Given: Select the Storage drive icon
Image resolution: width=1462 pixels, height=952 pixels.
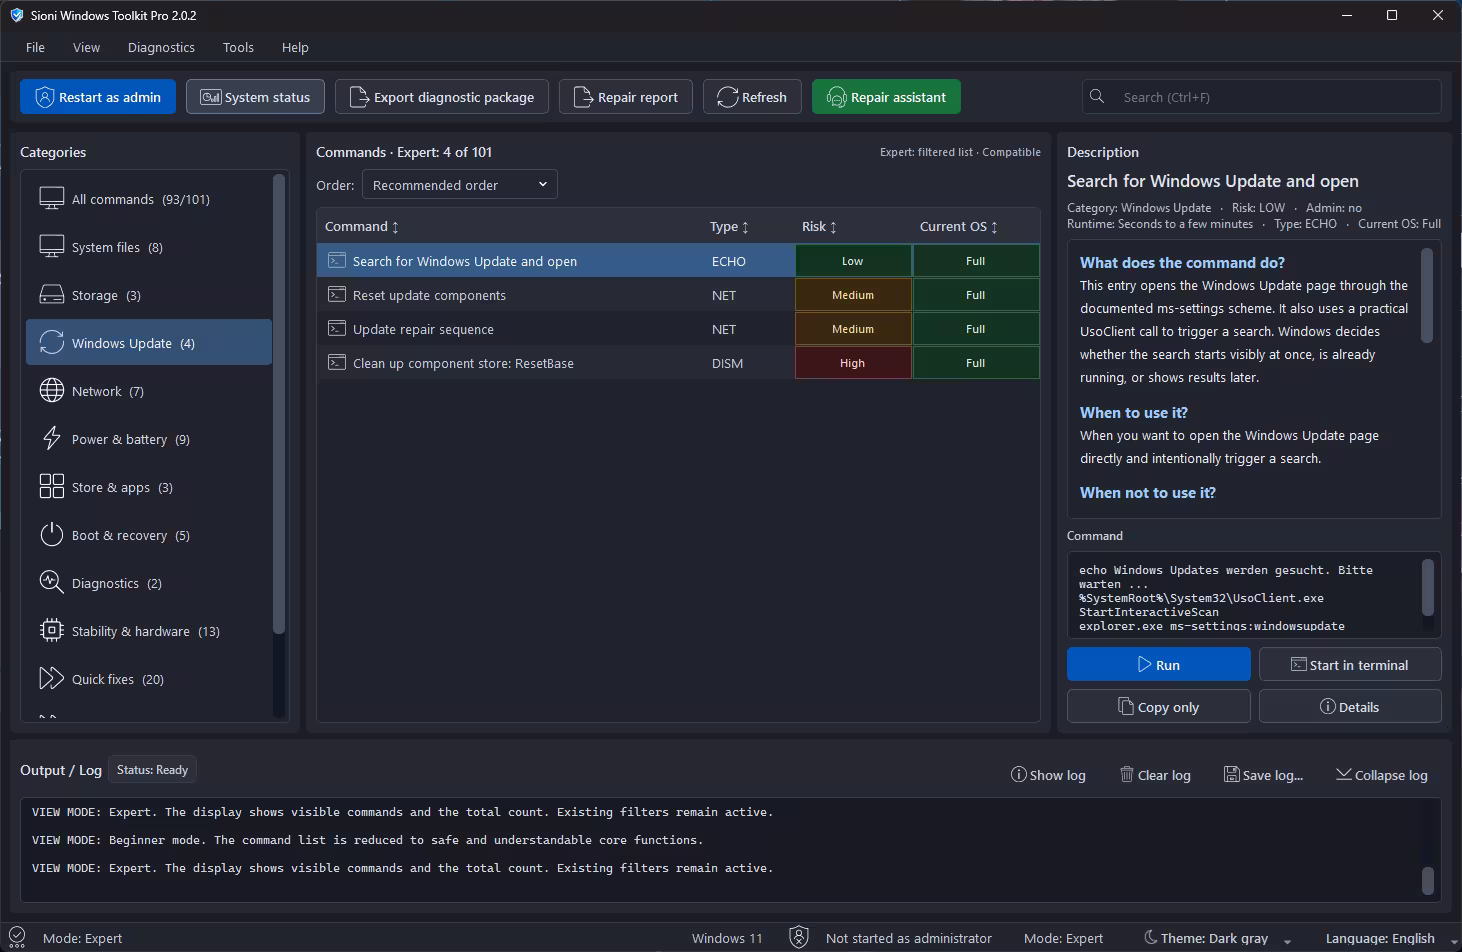Looking at the screenshot, I should pos(52,295).
